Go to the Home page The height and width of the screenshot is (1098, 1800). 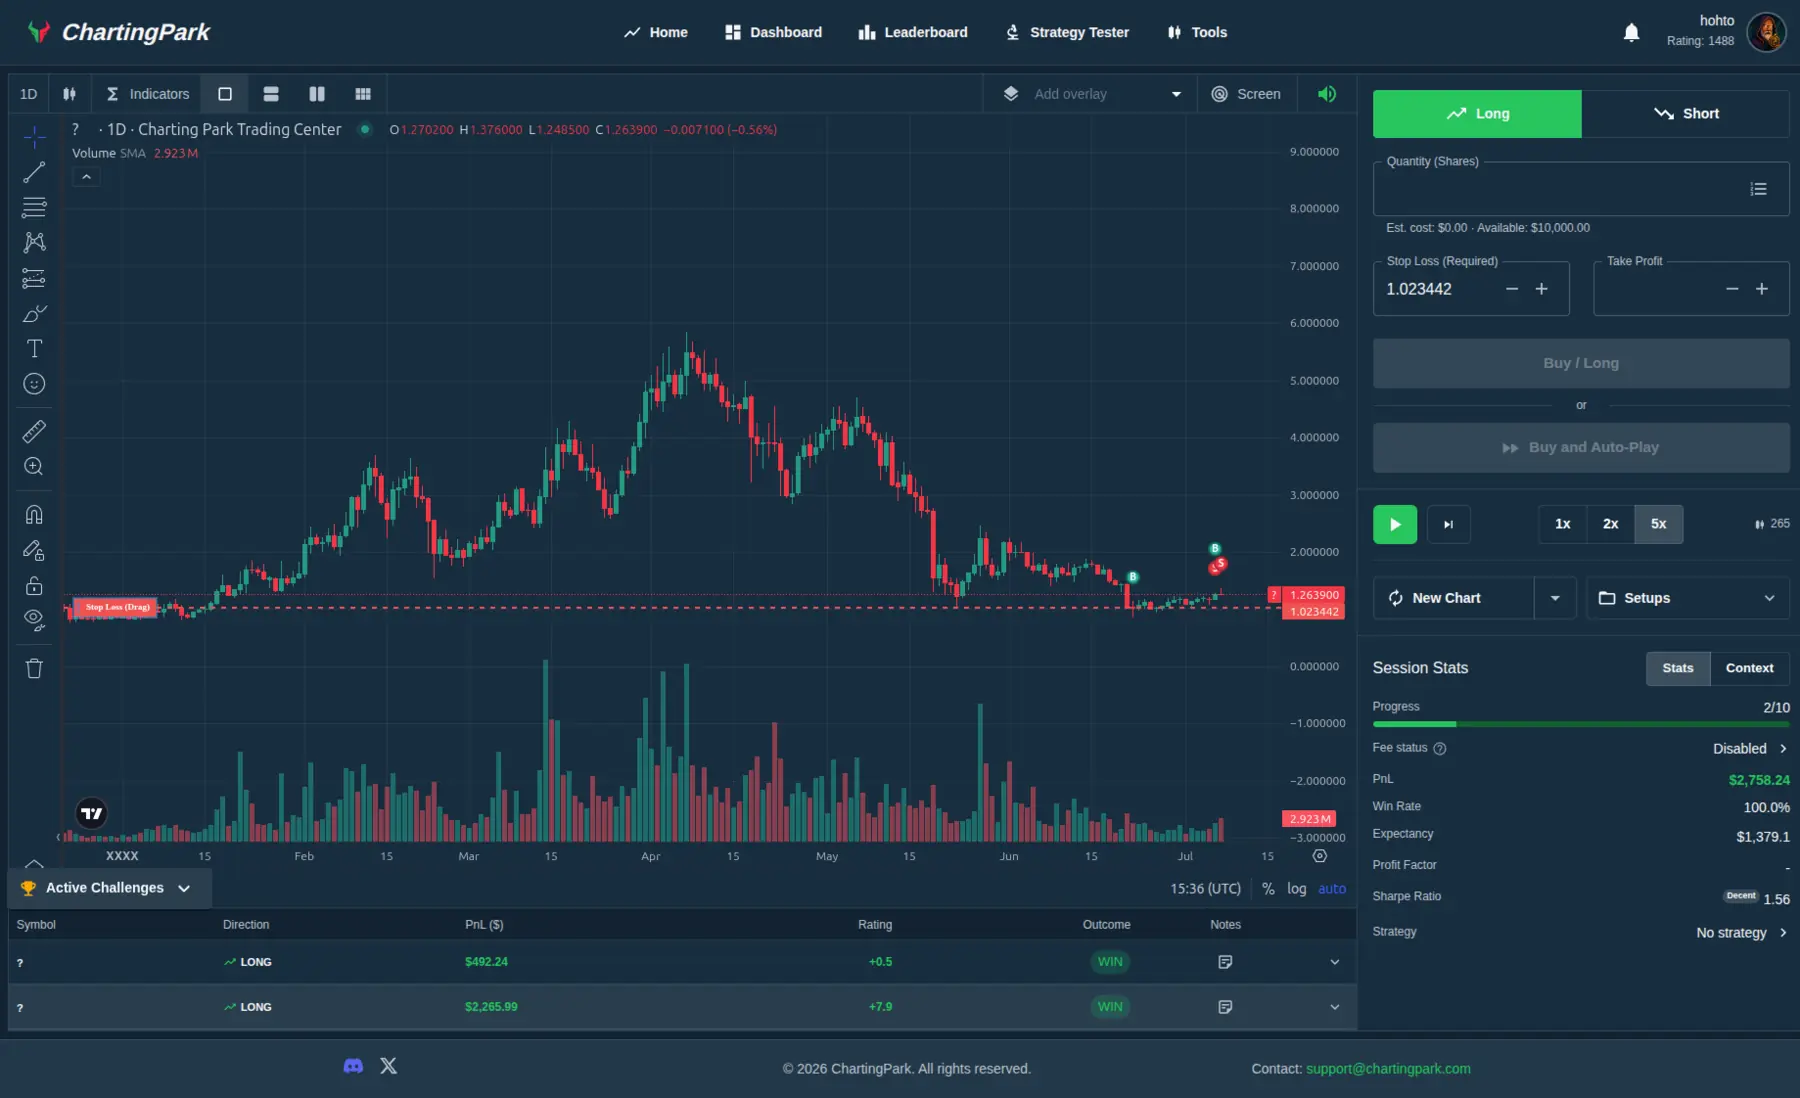coord(656,32)
